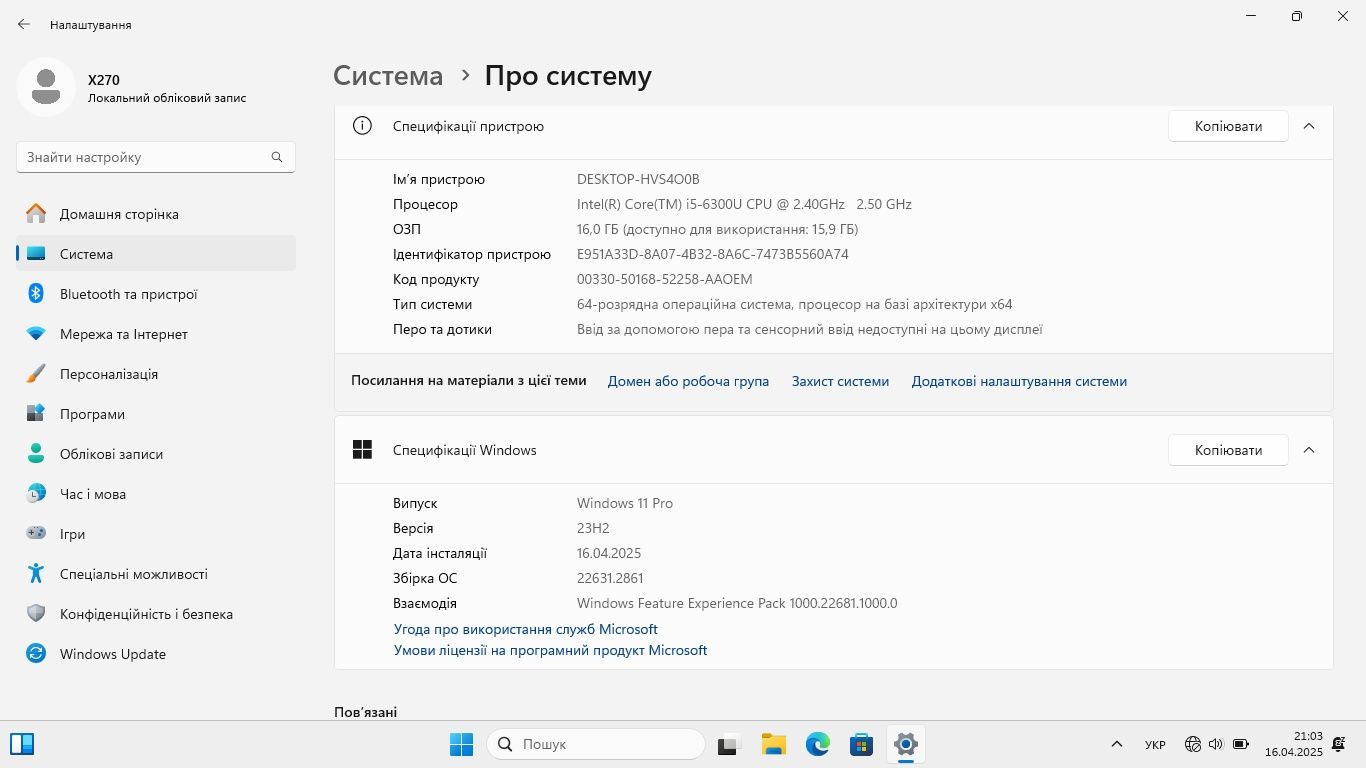Open the clock showing 21:03 16.04.2025

point(1294,744)
